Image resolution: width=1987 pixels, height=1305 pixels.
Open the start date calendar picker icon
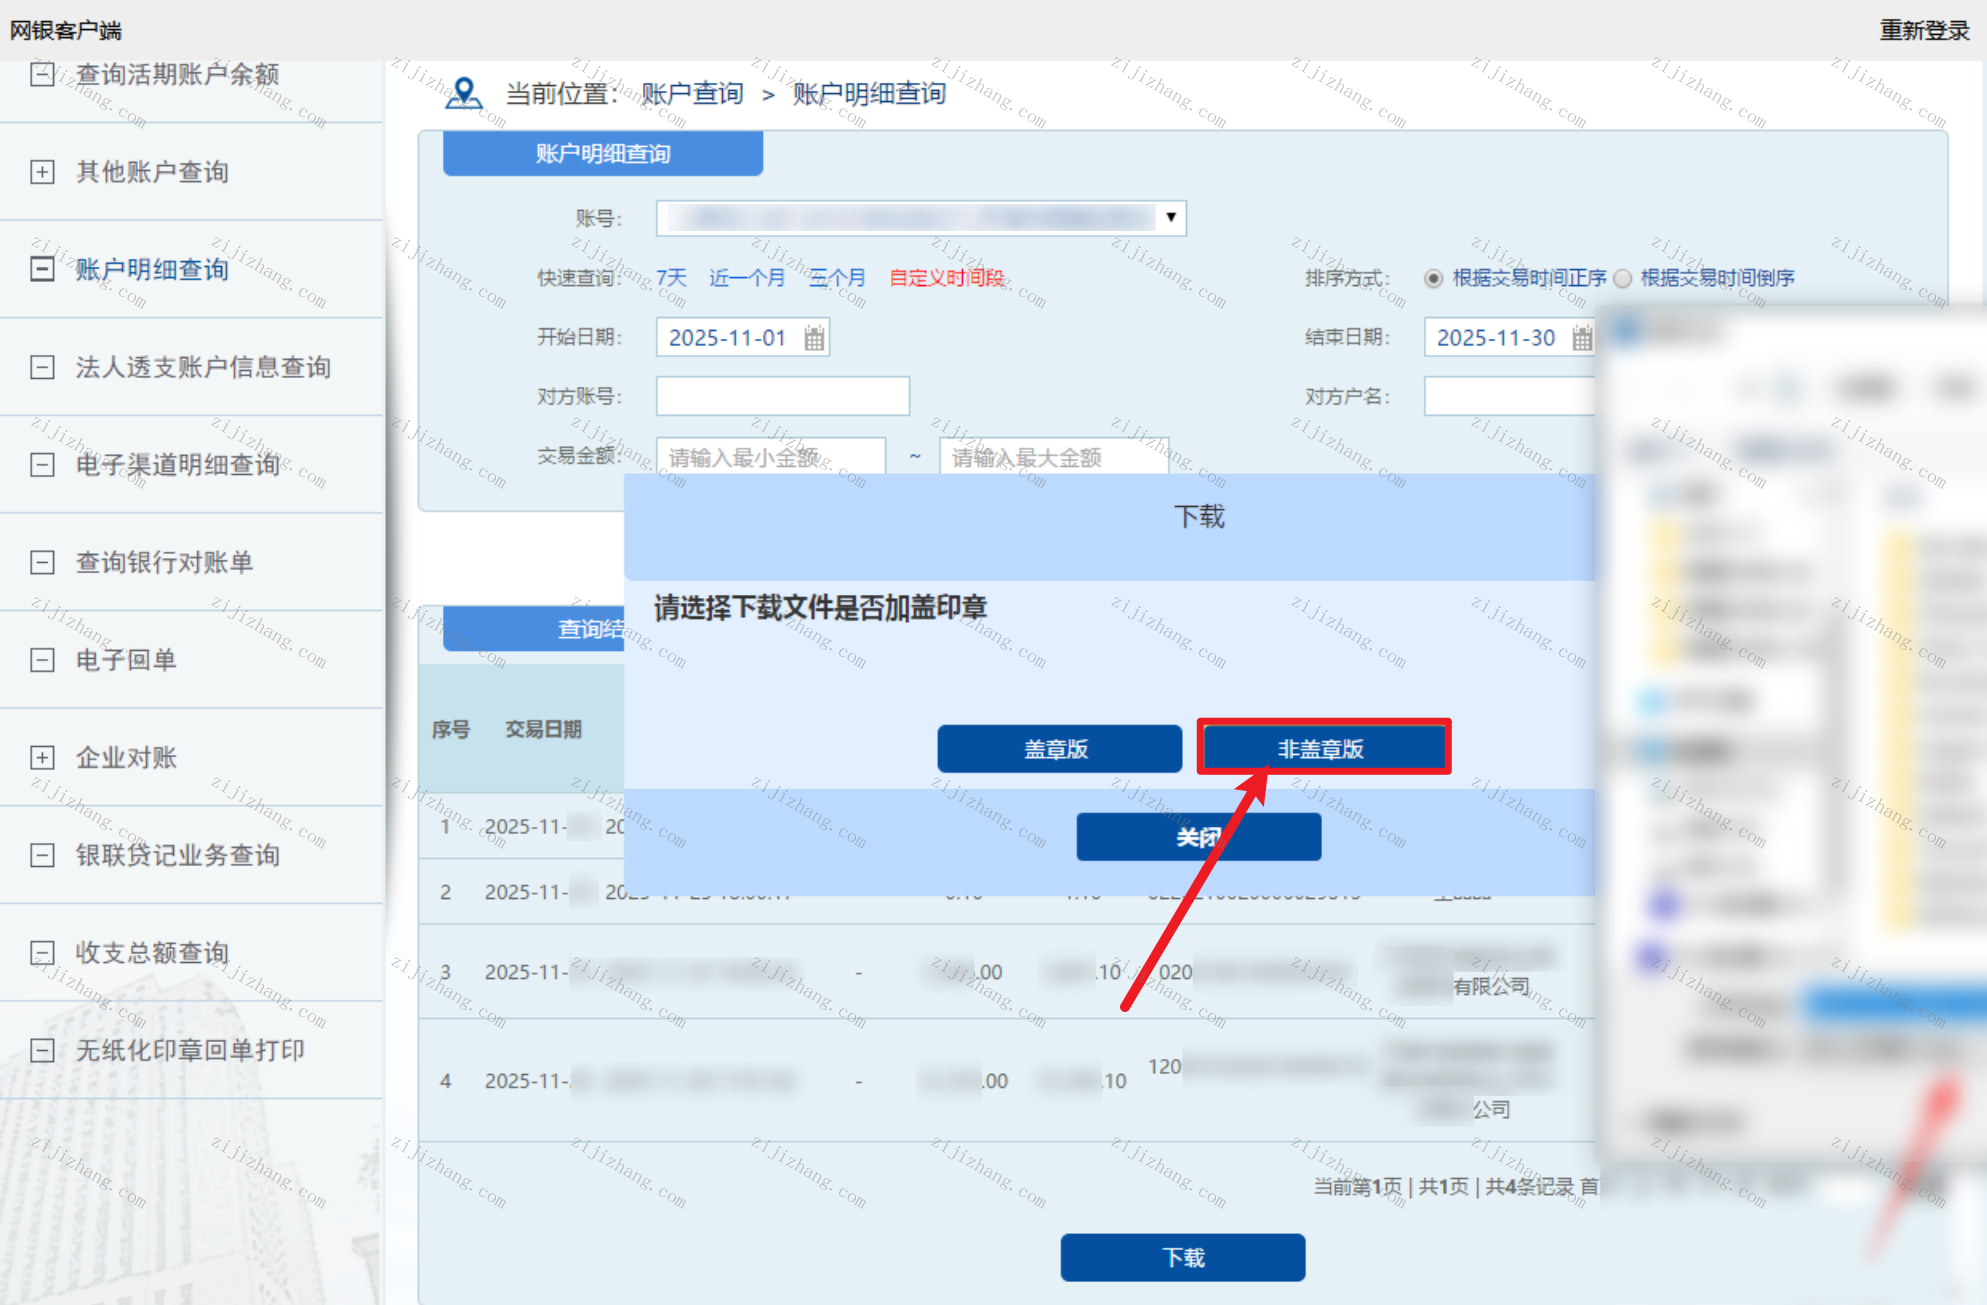coord(814,338)
